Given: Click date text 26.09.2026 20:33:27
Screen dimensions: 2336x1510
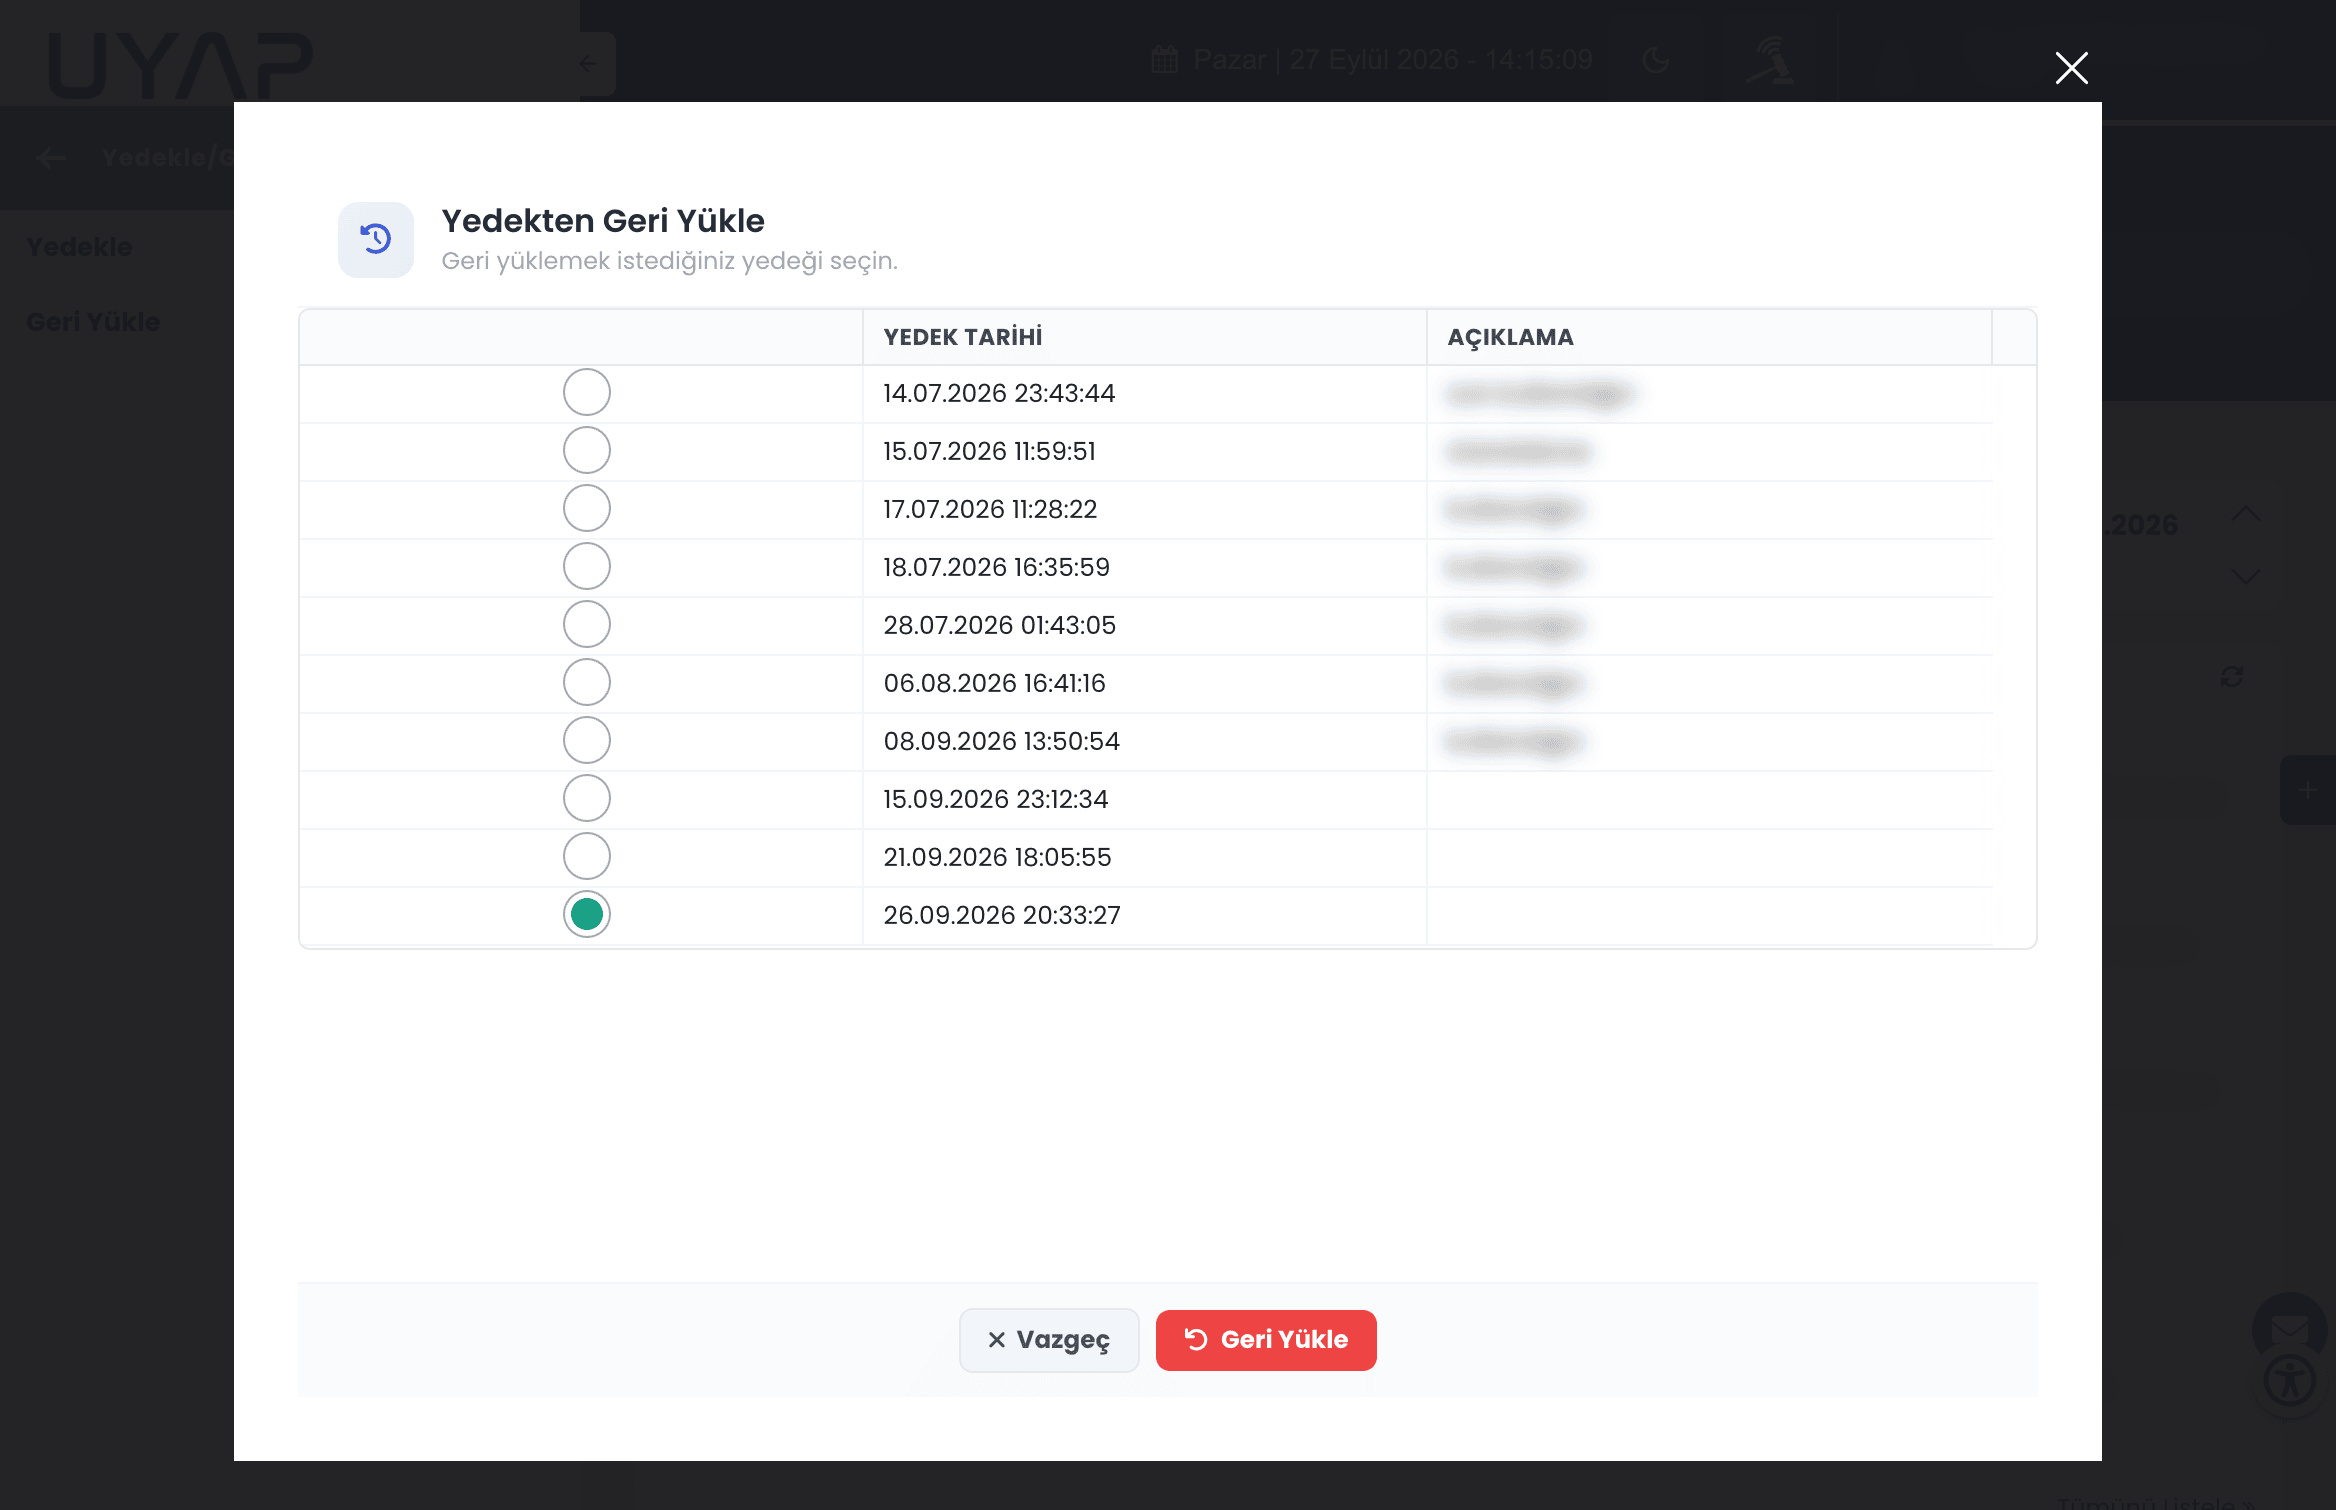Looking at the screenshot, I should tap(1002, 915).
